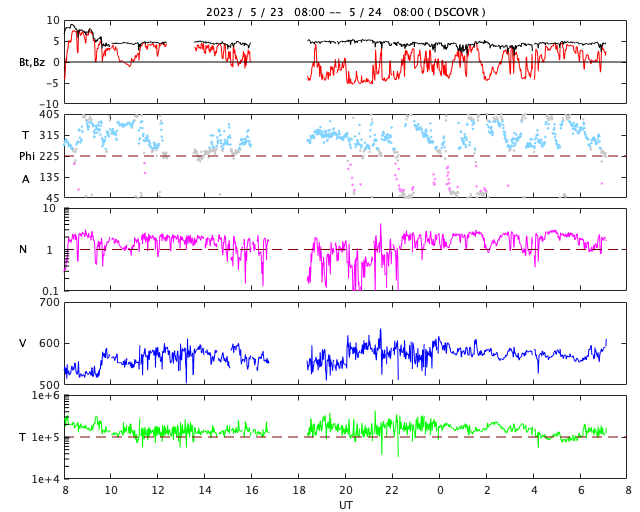
Task: Click the '1e+6' temperature tick label
Action: coord(46,396)
